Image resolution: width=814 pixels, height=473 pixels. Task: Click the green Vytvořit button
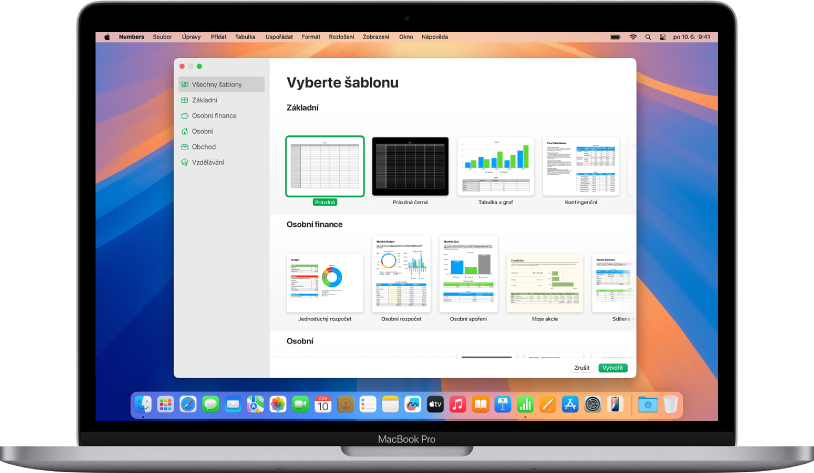(x=613, y=368)
